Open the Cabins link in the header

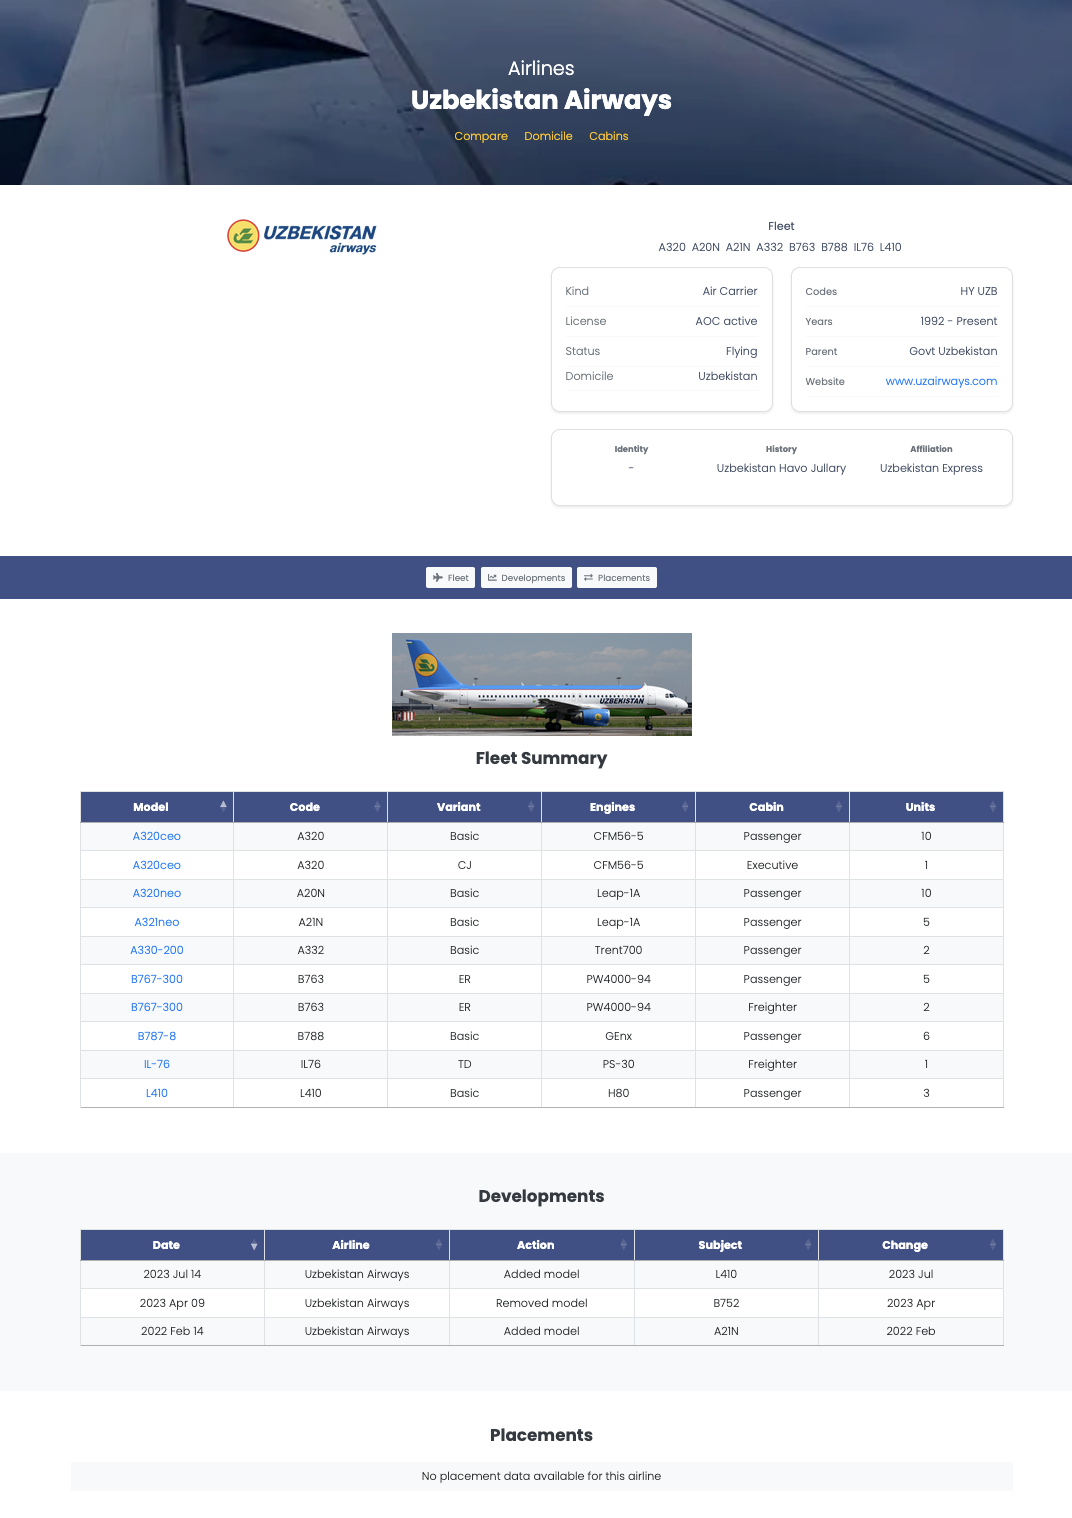[x=609, y=136]
